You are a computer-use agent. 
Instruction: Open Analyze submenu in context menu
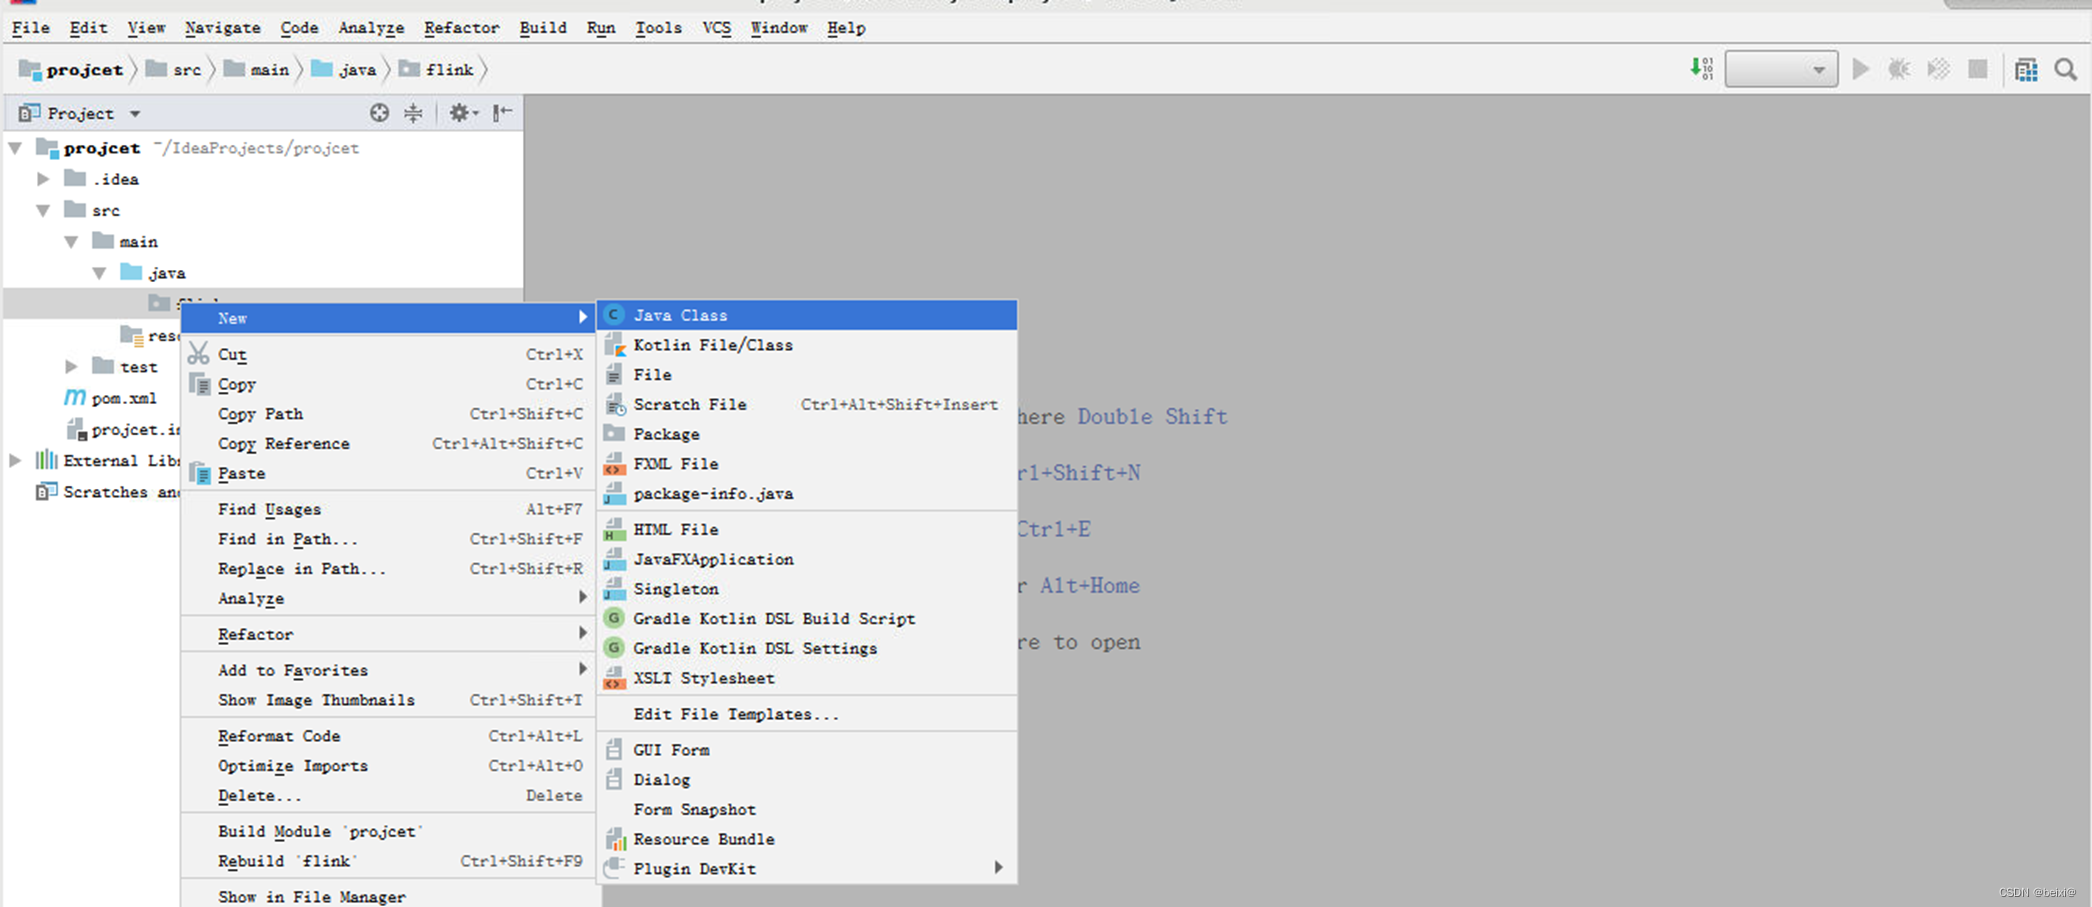[388, 598]
